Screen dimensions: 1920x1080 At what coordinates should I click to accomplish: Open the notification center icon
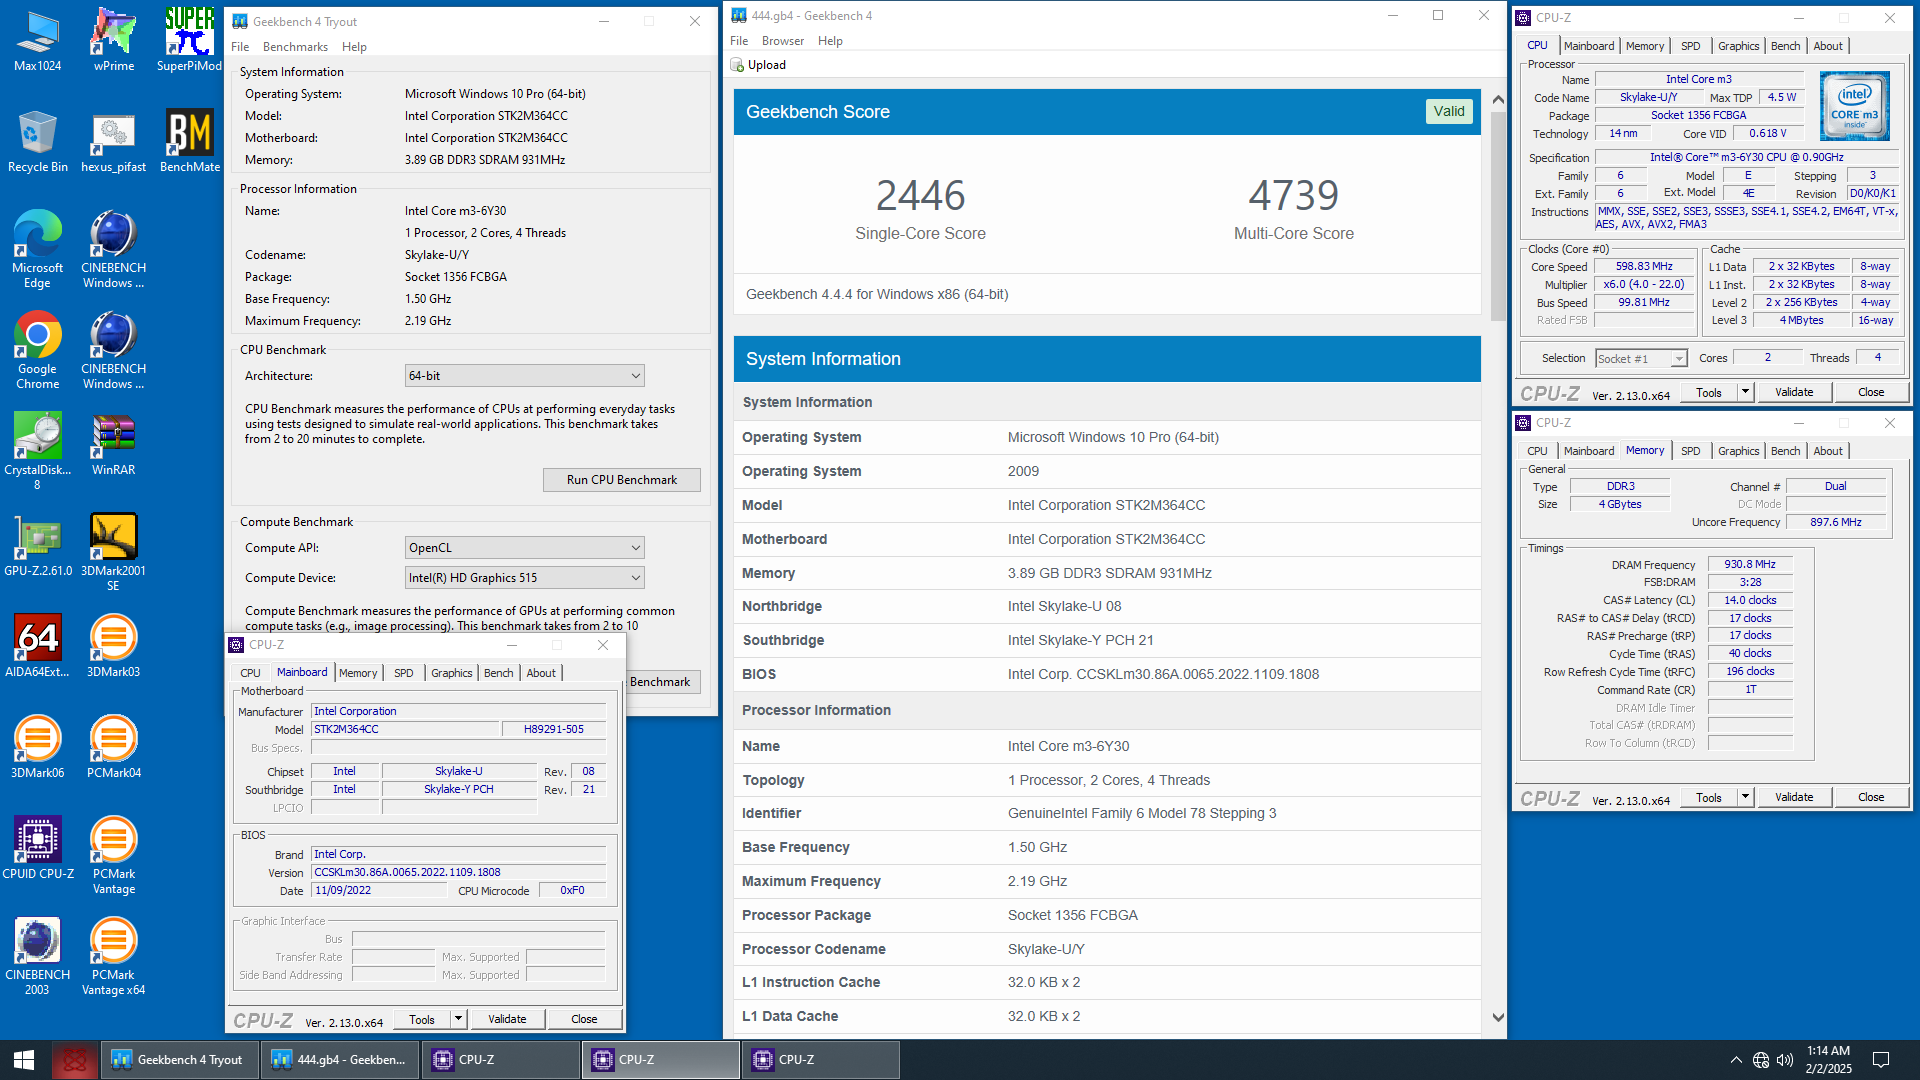pyautogui.click(x=1880, y=1060)
